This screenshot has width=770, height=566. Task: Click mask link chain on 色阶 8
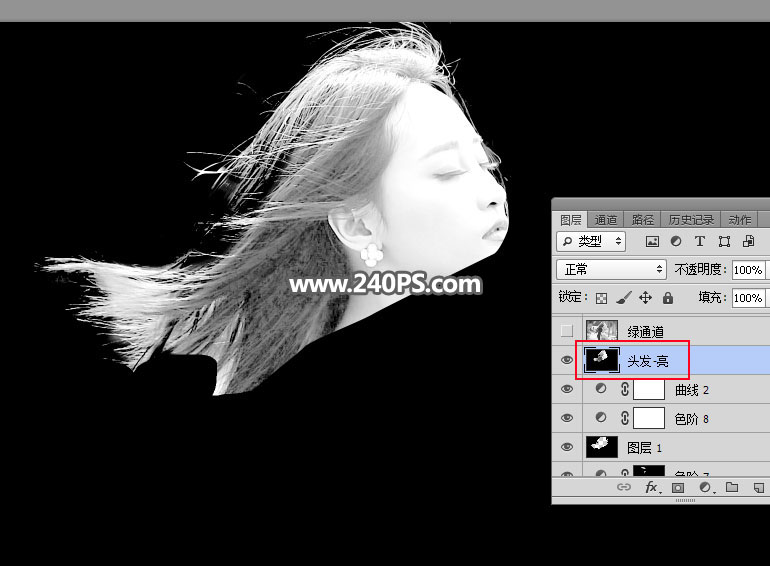(625, 418)
